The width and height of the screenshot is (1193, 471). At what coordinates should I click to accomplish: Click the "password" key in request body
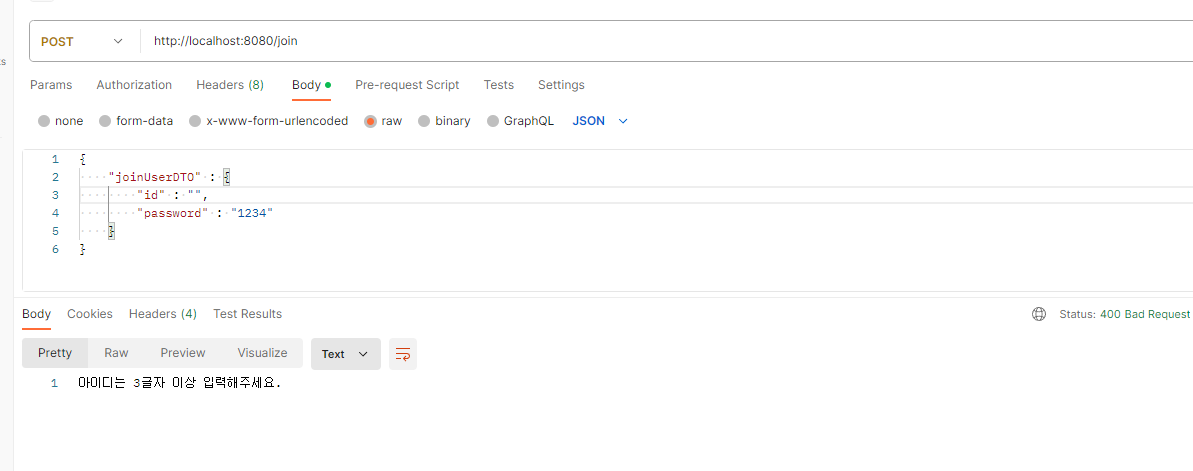click(173, 213)
